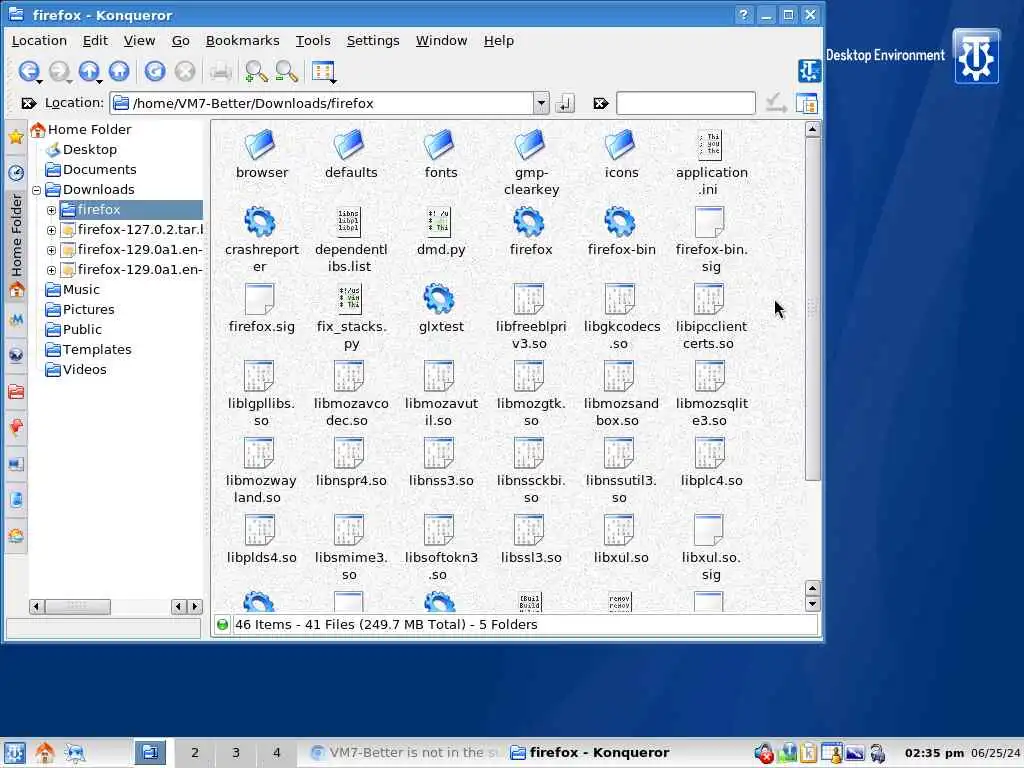Open the Location history dropdown arrow
The image size is (1024, 768).
tap(541, 103)
